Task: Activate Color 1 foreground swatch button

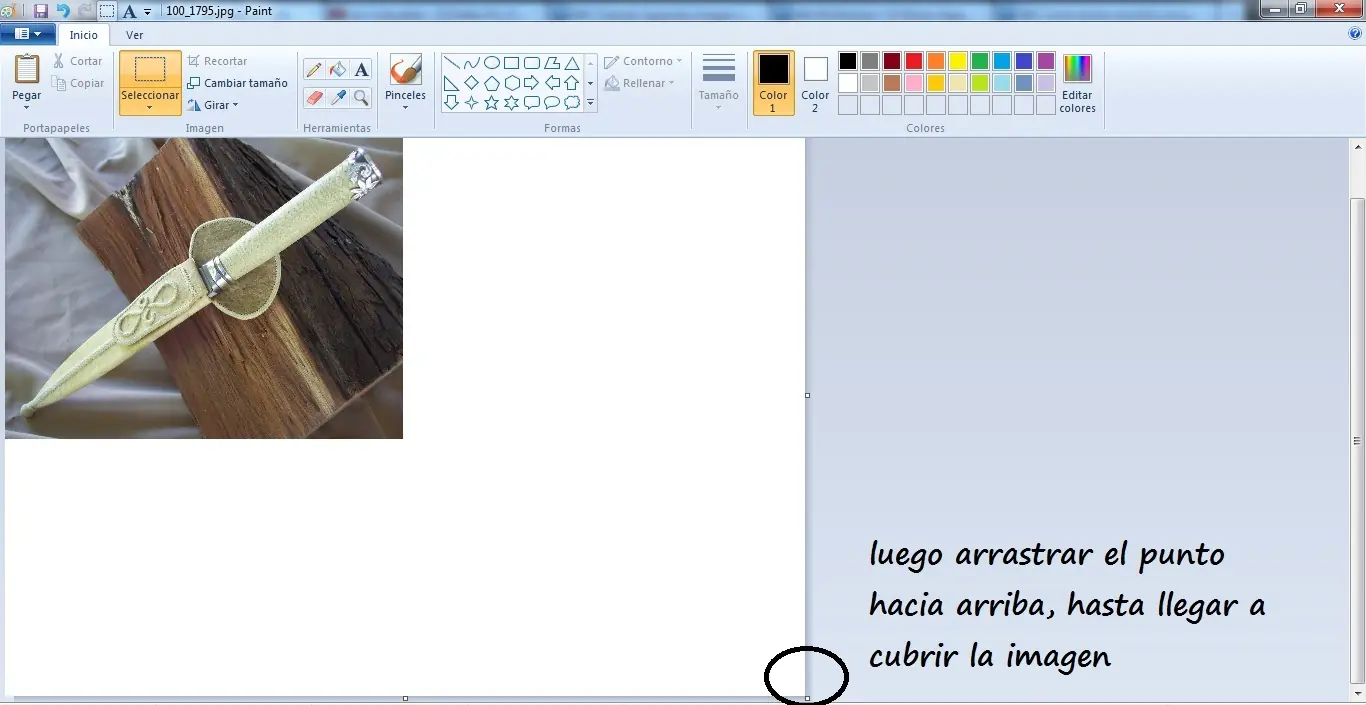Action: point(773,83)
